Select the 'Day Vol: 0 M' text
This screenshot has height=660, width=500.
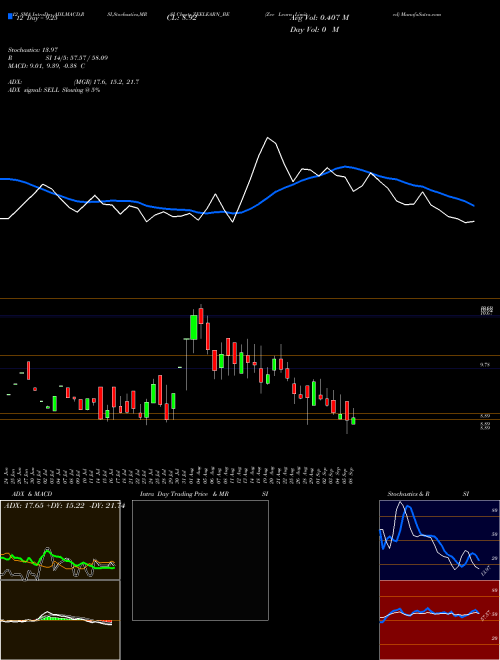pos(314,30)
